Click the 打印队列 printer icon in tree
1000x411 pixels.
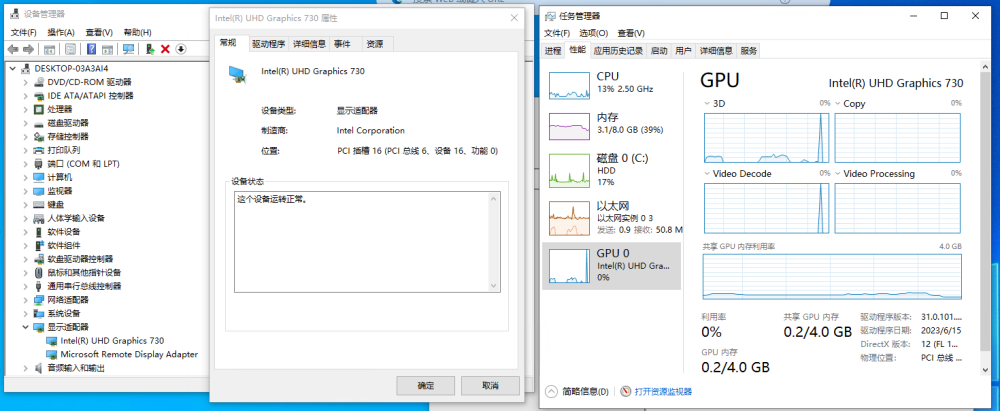[39, 150]
